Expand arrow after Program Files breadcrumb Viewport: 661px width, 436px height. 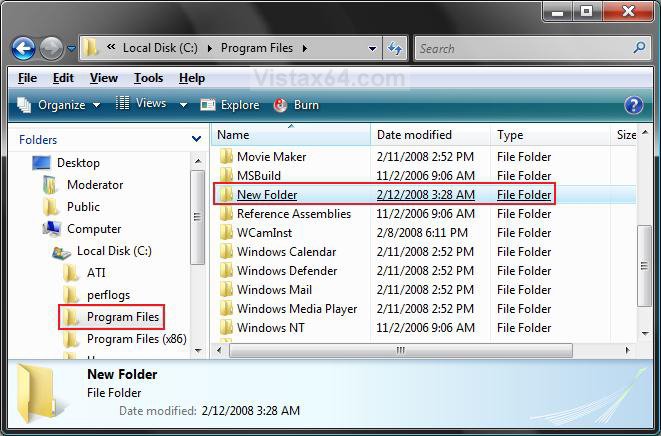point(304,48)
